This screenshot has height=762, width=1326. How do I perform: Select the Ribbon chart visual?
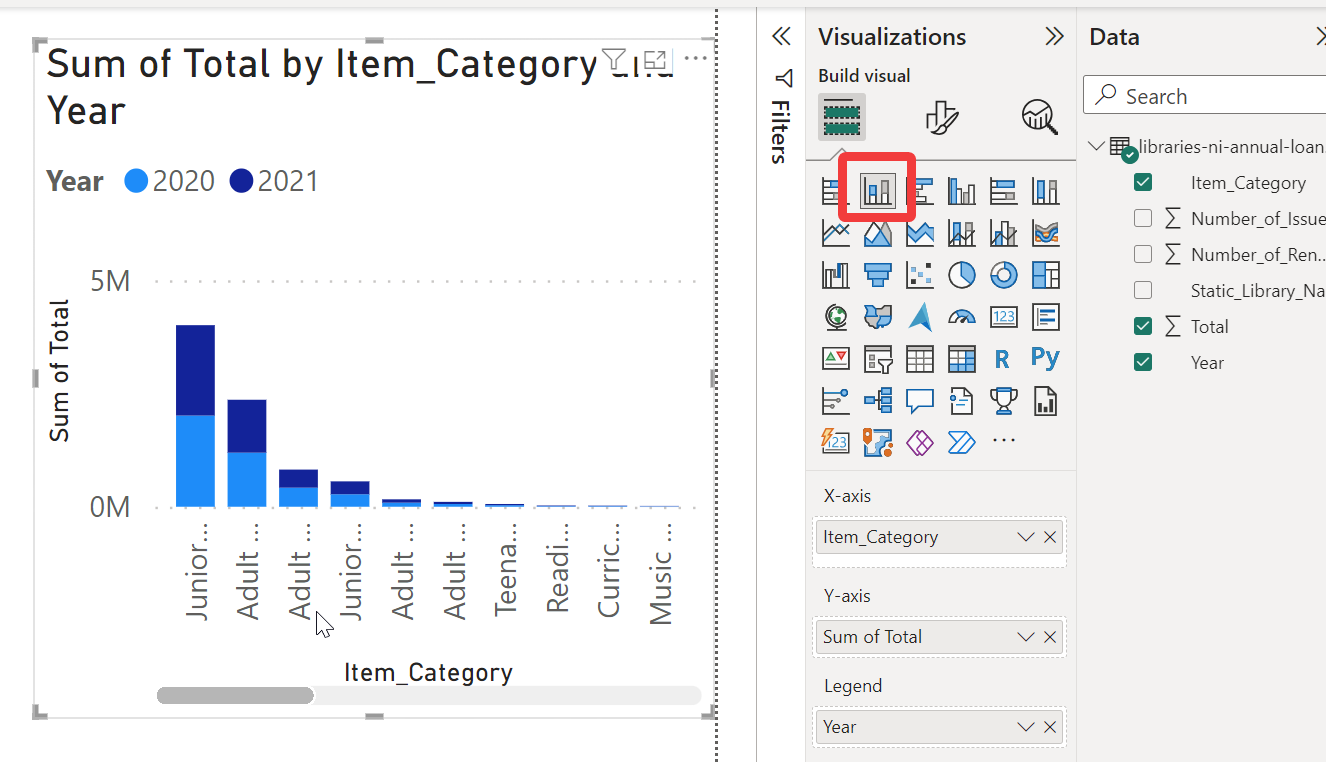[x=1045, y=233]
